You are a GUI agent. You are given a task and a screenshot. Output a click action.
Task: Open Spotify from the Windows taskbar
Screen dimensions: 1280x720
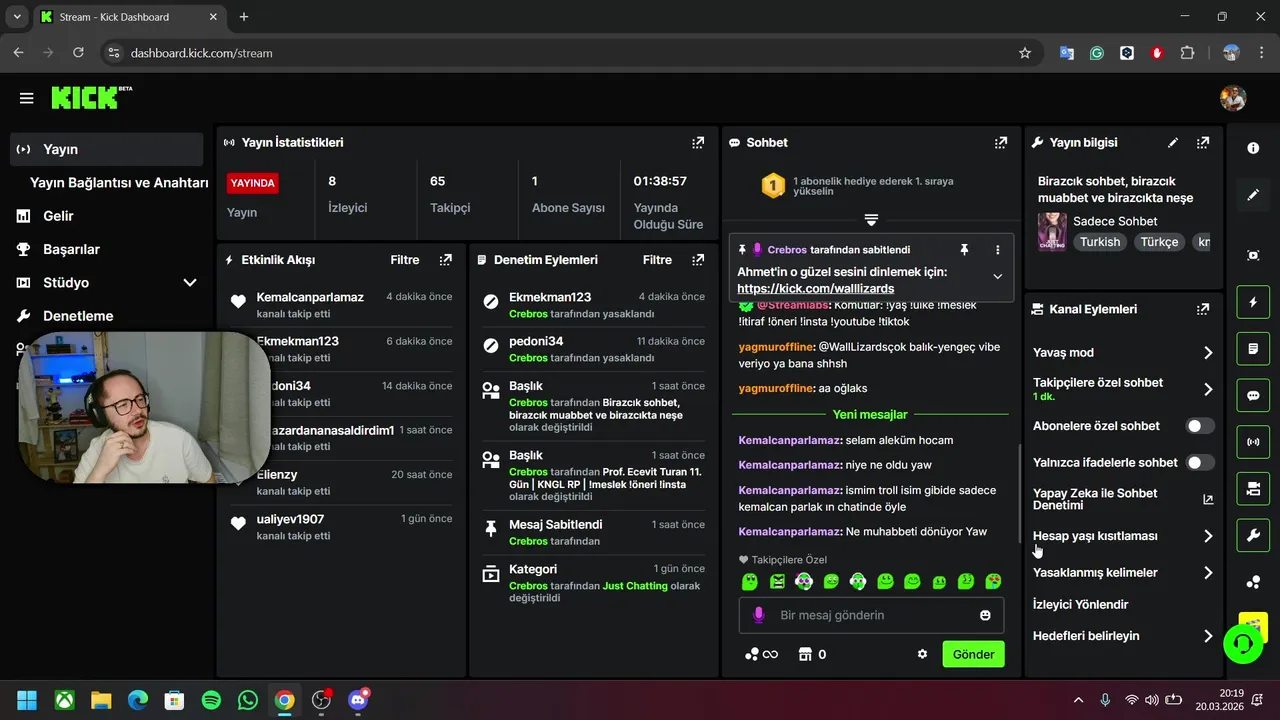tap(211, 700)
